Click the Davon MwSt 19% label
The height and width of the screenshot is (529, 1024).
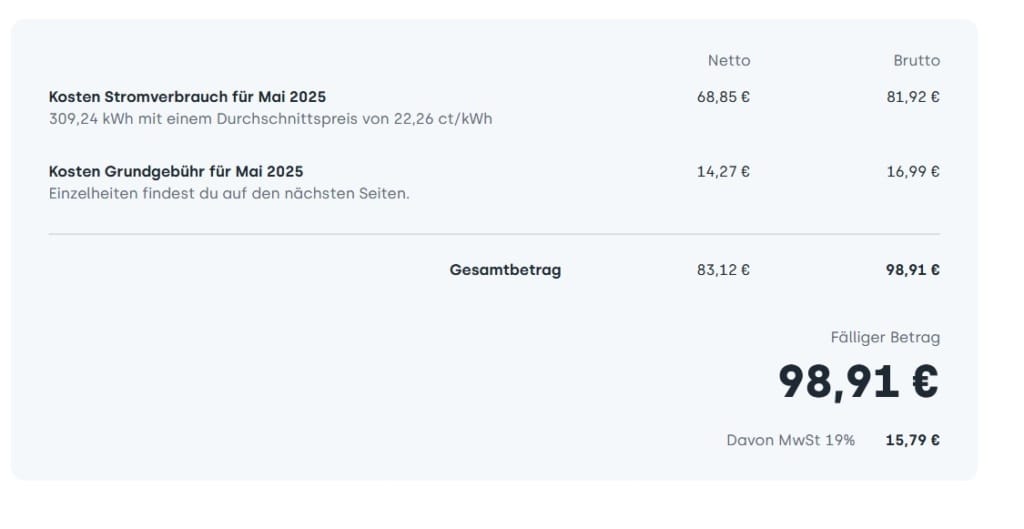790,440
